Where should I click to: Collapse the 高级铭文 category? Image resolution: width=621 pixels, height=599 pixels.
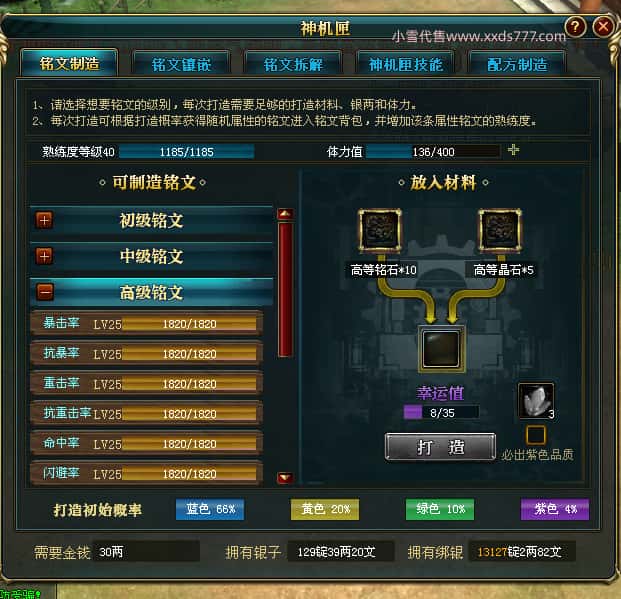[x=44, y=292]
